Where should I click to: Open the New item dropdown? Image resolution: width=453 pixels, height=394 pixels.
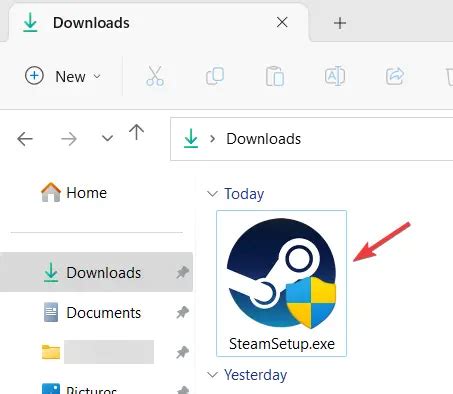pos(63,76)
